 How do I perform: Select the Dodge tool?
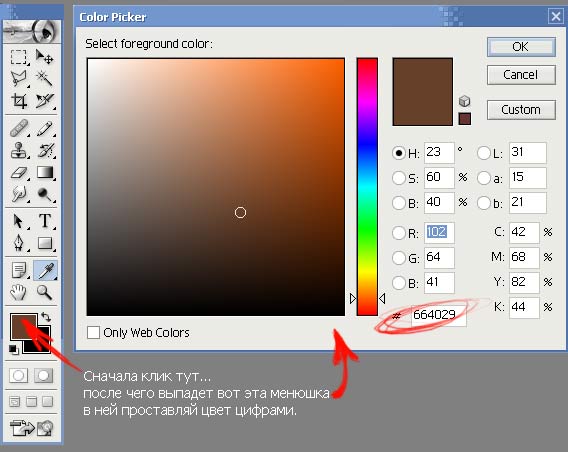pyautogui.click(x=45, y=194)
